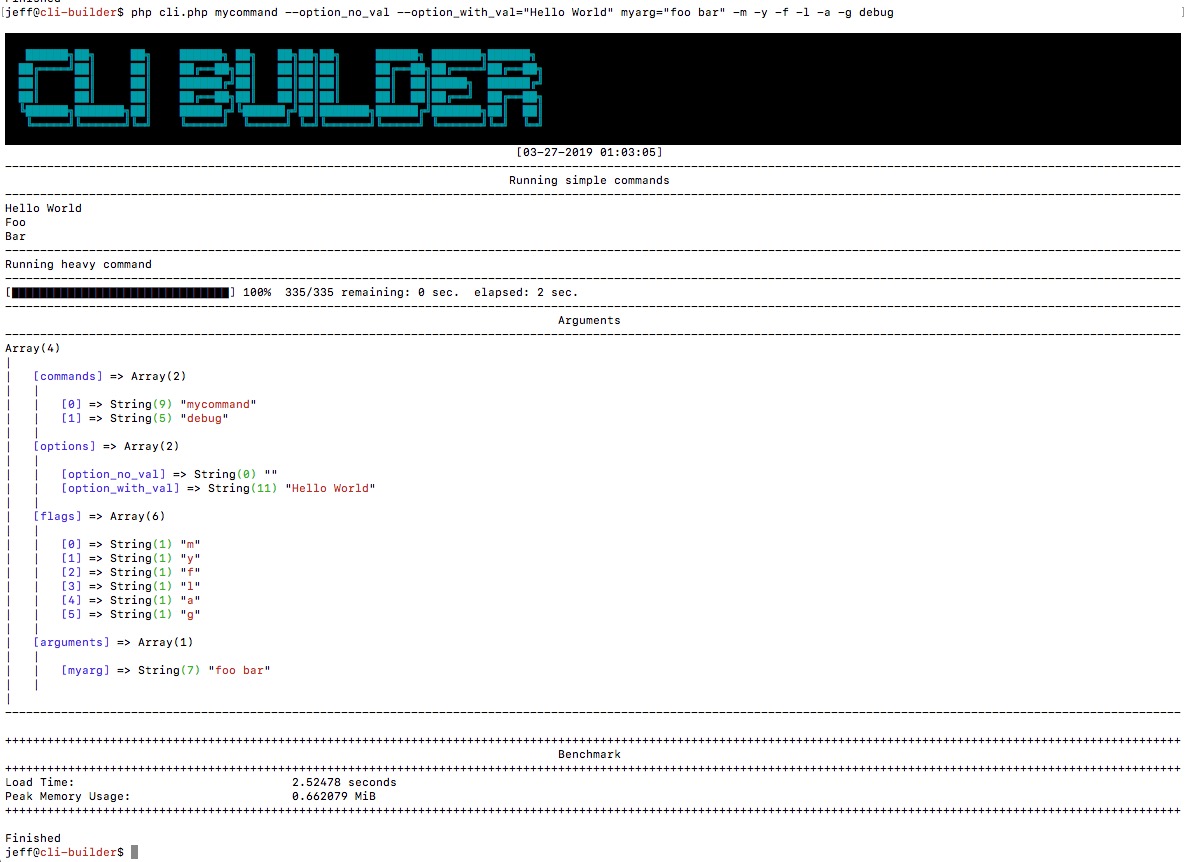Click the flag value "g"
Screen dimensions: 1185x862
(x=190, y=614)
